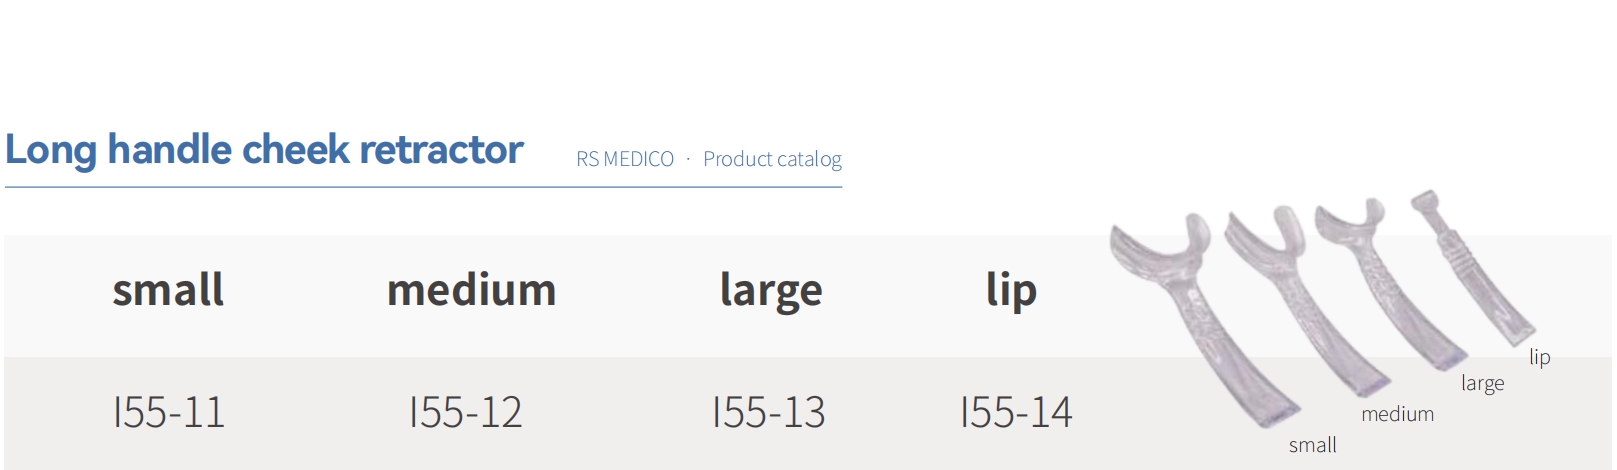Click the lip retractor image
This screenshot has width=1617, height=470.
click(x=1470, y=265)
